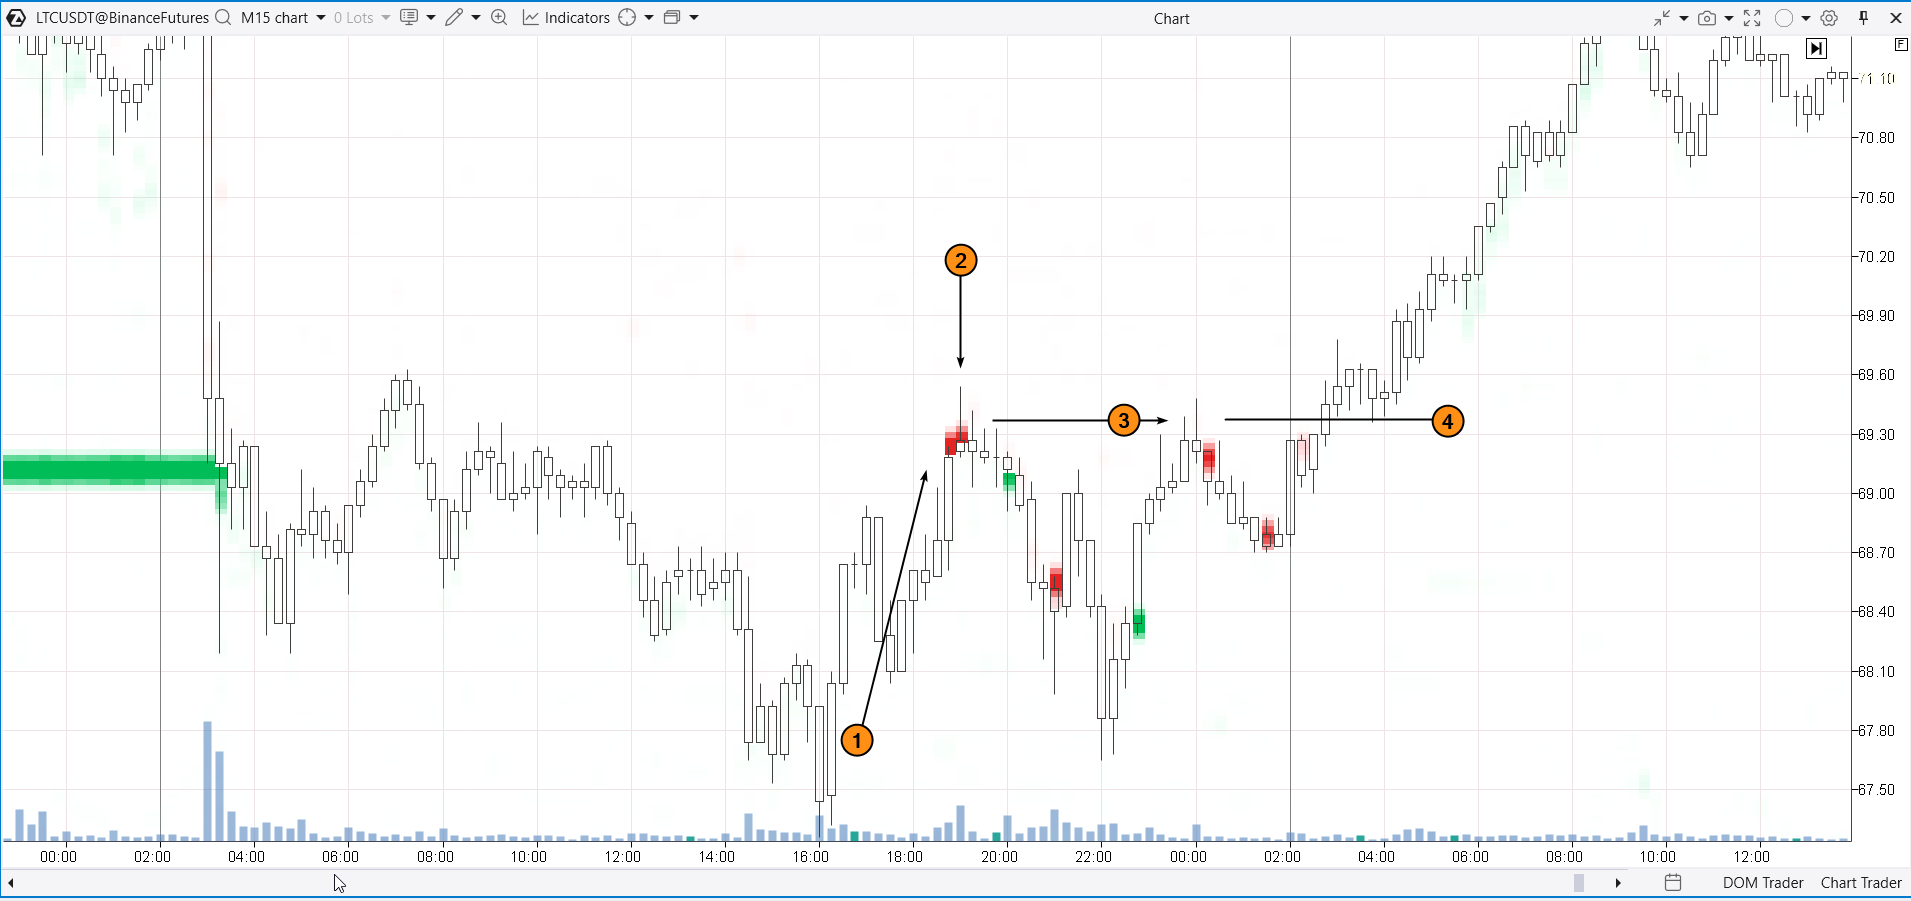Activate the crosshair cursor tool
1911x901 pixels.
point(627,18)
